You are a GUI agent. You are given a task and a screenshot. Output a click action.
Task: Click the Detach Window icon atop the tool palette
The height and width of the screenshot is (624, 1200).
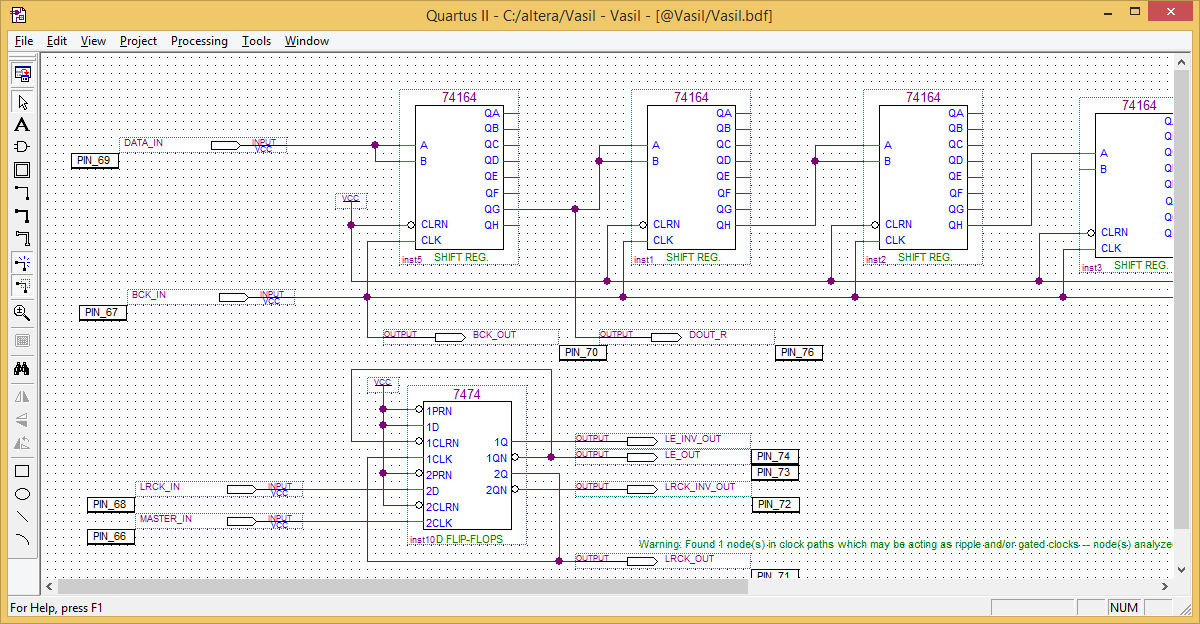tap(22, 73)
